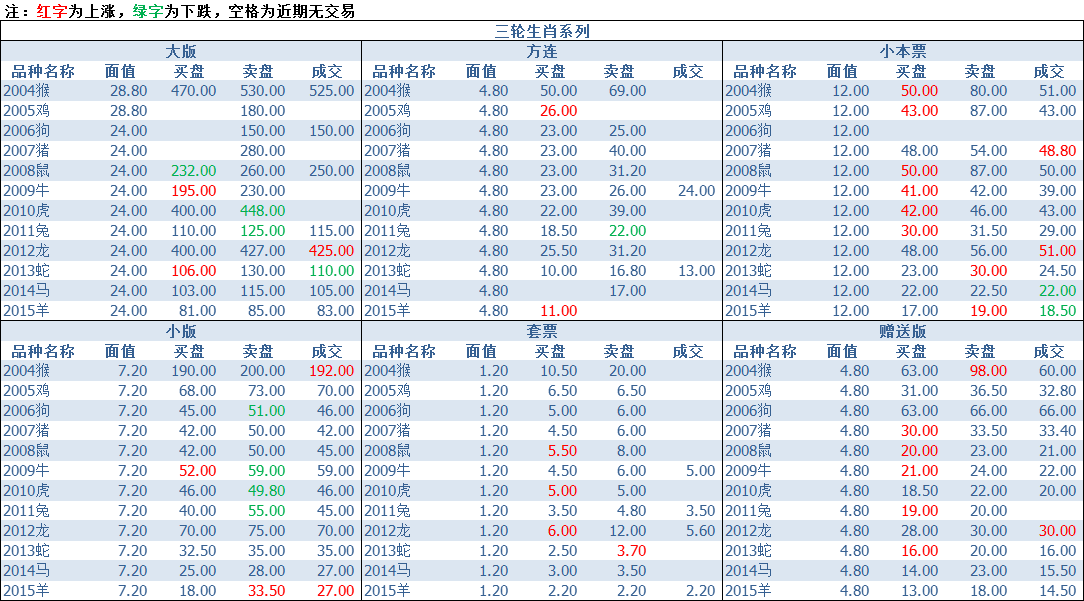The width and height of the screenshot is (1084, 601).
Task: Select the 套票 section header
Action: 542,331
